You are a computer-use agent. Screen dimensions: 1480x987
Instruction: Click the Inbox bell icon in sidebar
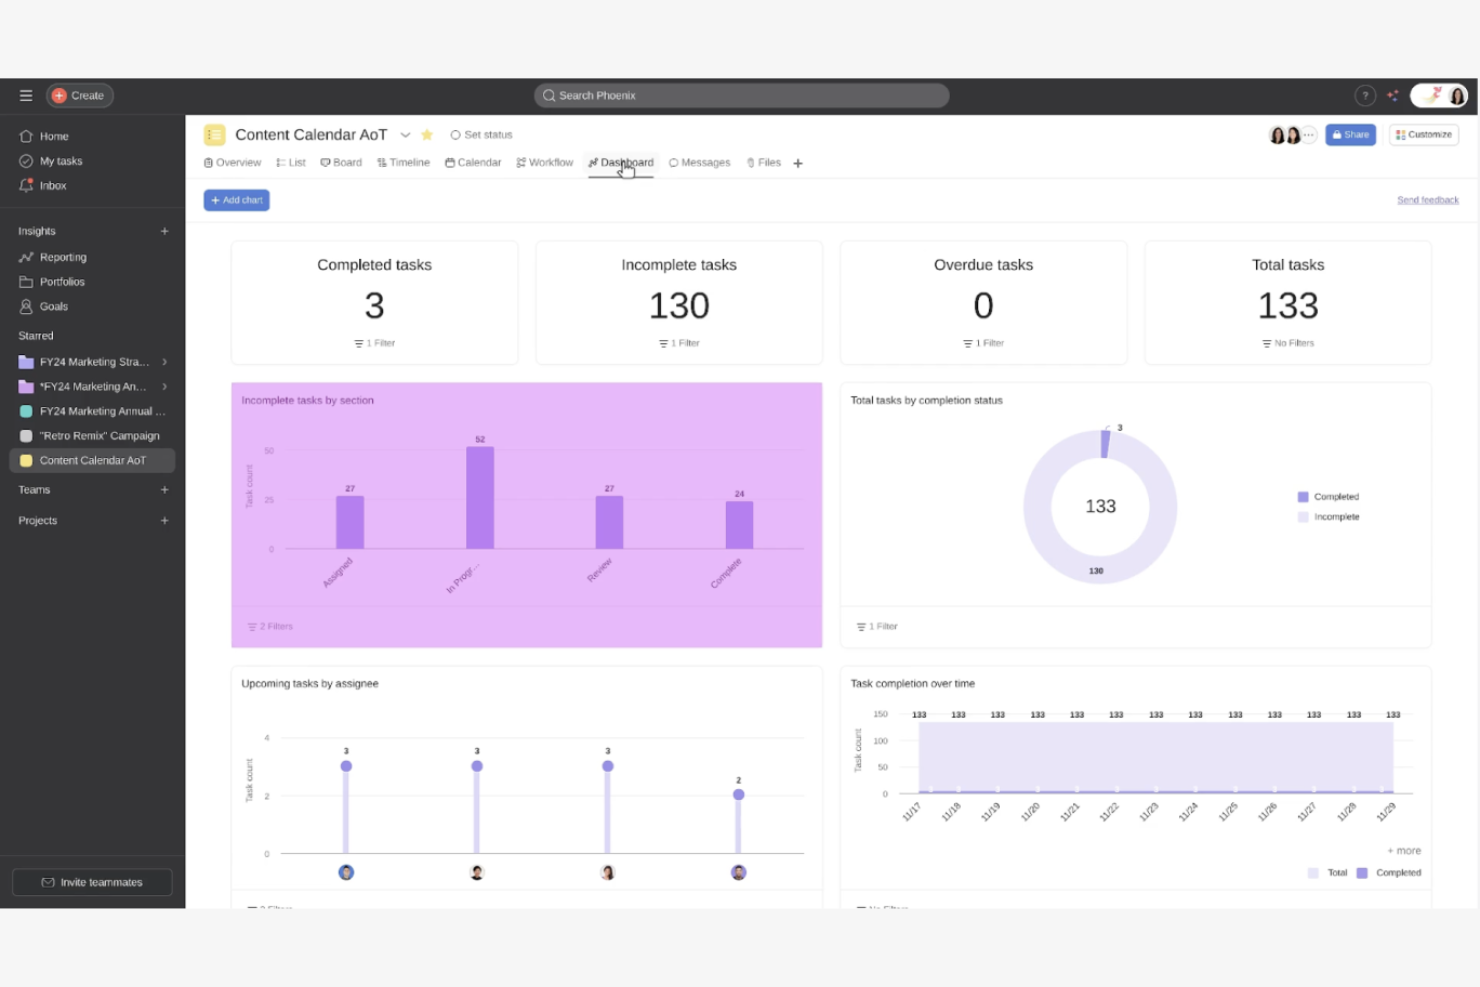26,186
